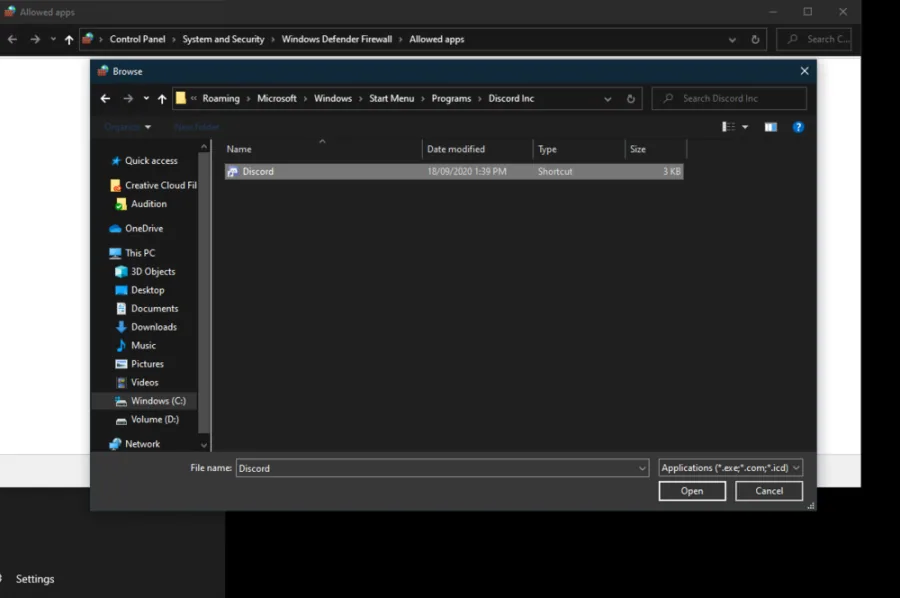Click the Open button
The image size is (900, 598).
(692, 491)
